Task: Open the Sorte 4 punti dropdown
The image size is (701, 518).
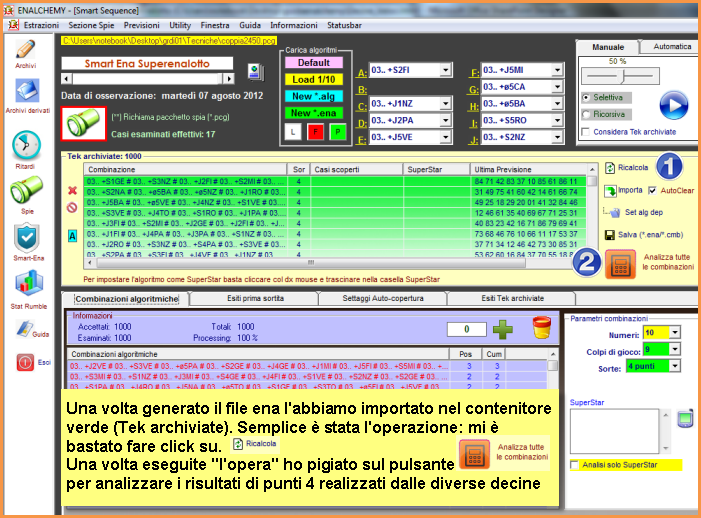Action: [x=675, y=366]
